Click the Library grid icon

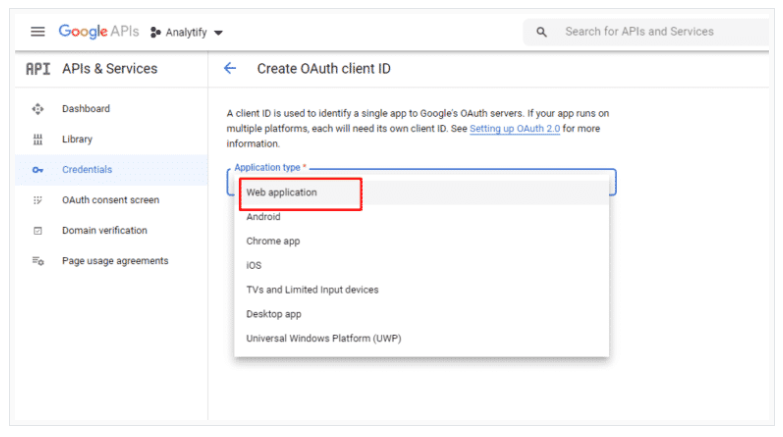38,139
